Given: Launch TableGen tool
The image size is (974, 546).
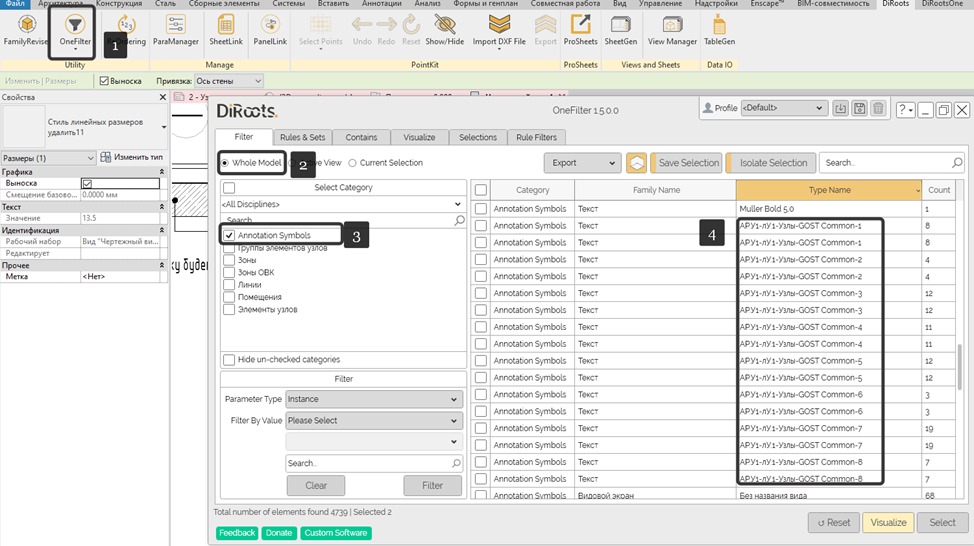Looking at the screenshot, I should pos(719,30).
